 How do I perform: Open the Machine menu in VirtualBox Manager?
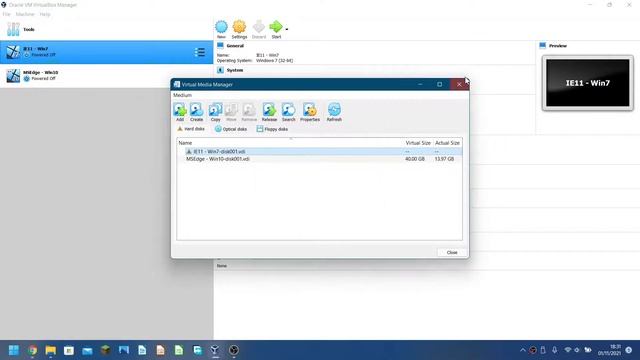click(x=25, y=14)
